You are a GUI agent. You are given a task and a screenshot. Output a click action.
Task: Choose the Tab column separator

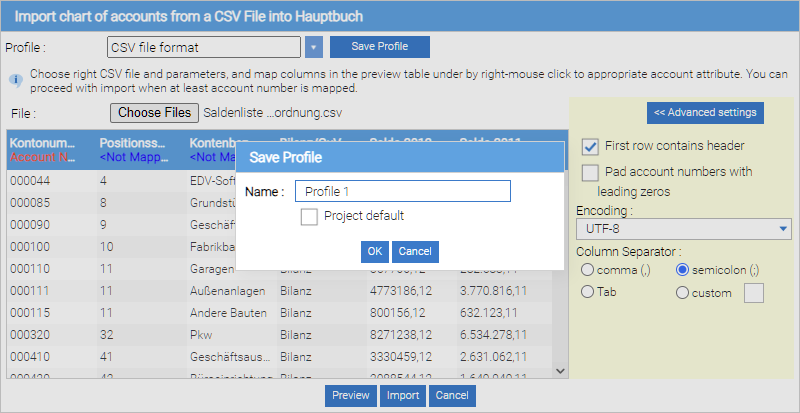(588, 293)
